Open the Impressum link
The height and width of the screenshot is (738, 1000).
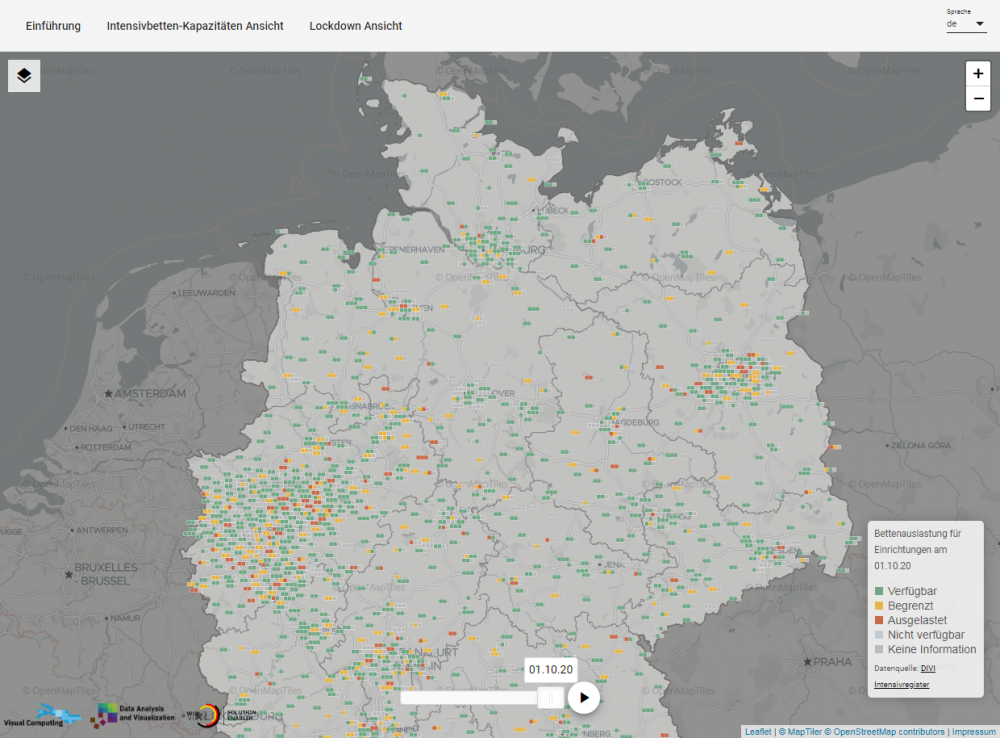point(972,732)
